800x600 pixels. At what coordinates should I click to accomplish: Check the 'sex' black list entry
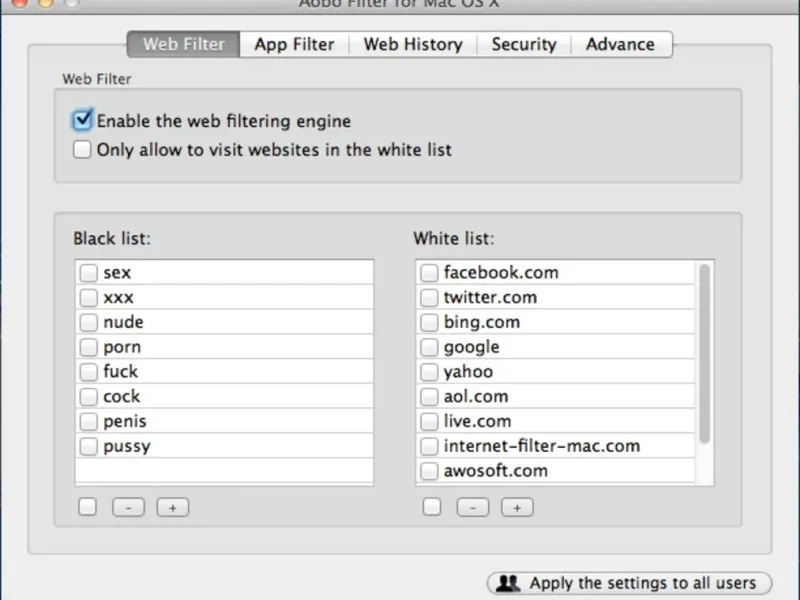[88, 272]
